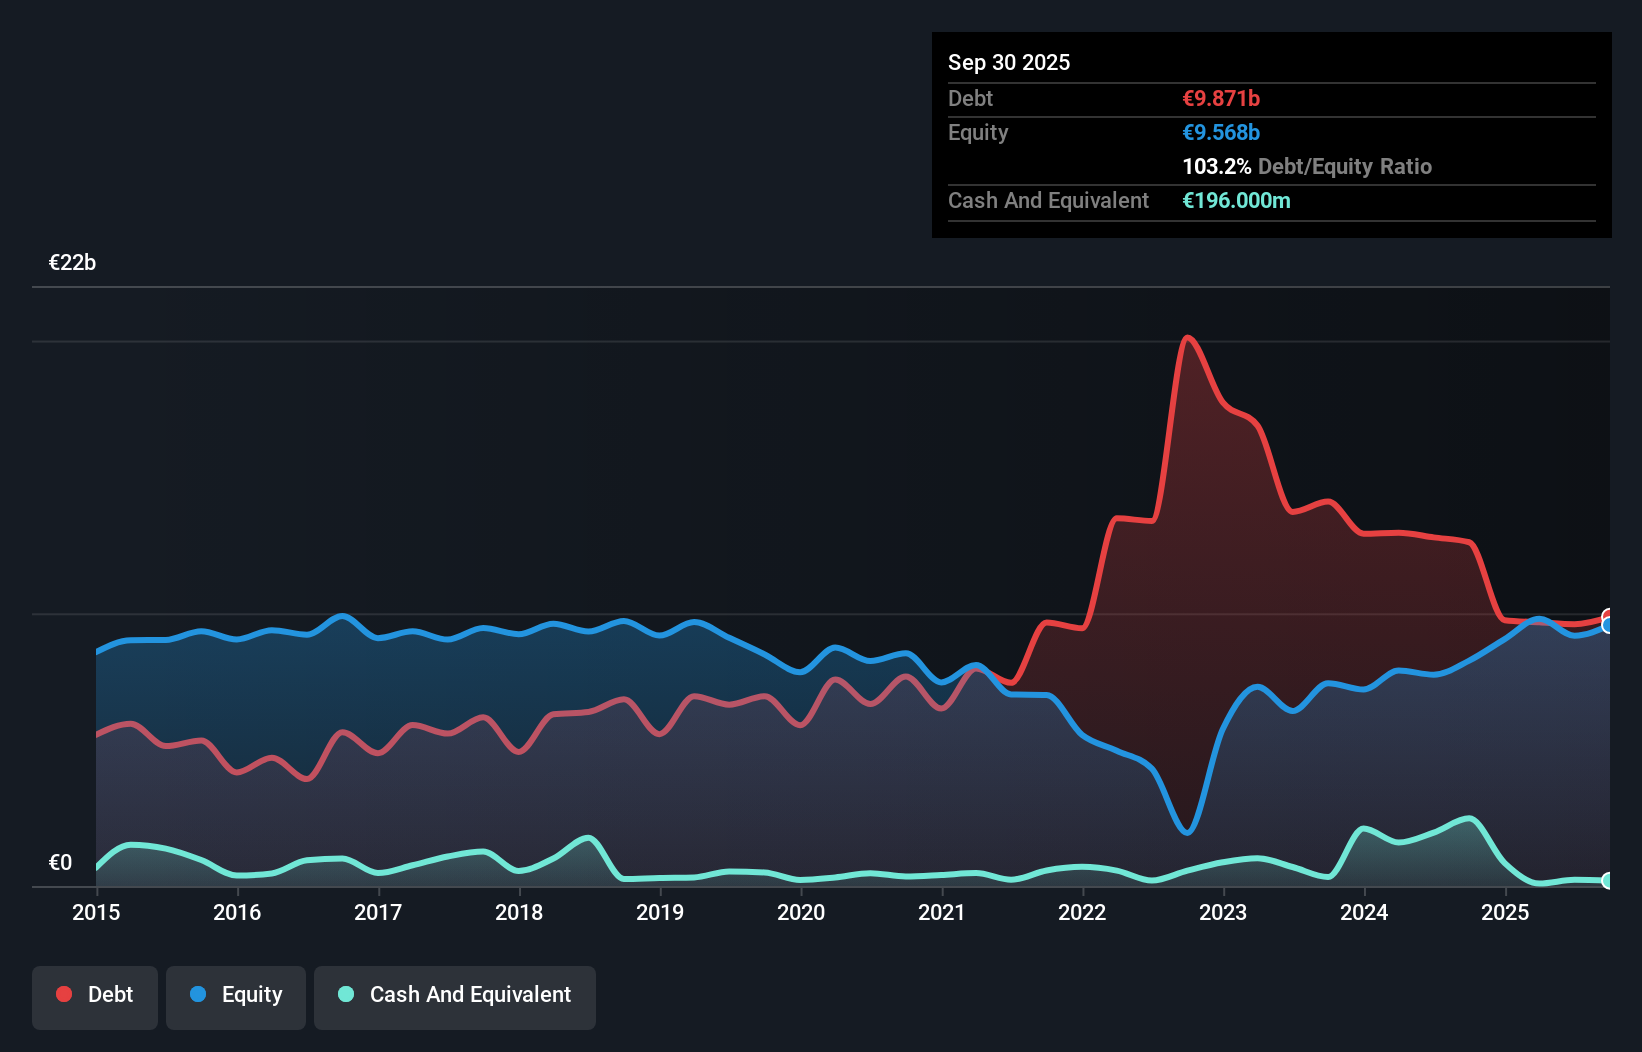Click the red €9.871b Debt value in tooltip
The width and height of the screenshot is (1642, 1052).
point(1221,98)
